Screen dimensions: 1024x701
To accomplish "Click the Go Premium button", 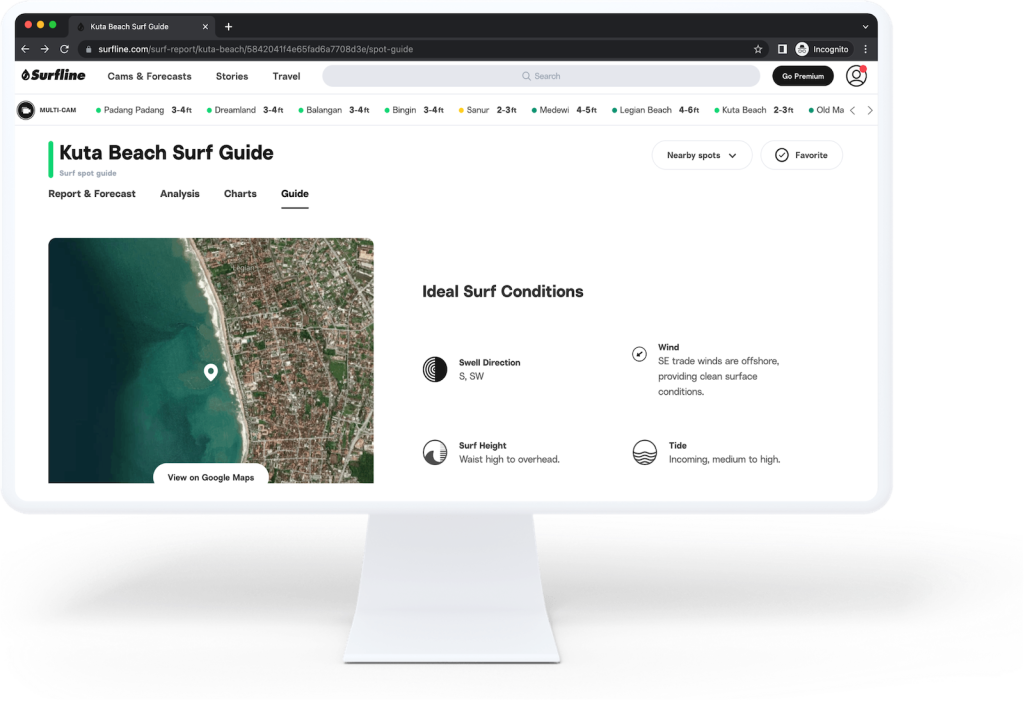I will pyautogui.click(x=803, y=76).
